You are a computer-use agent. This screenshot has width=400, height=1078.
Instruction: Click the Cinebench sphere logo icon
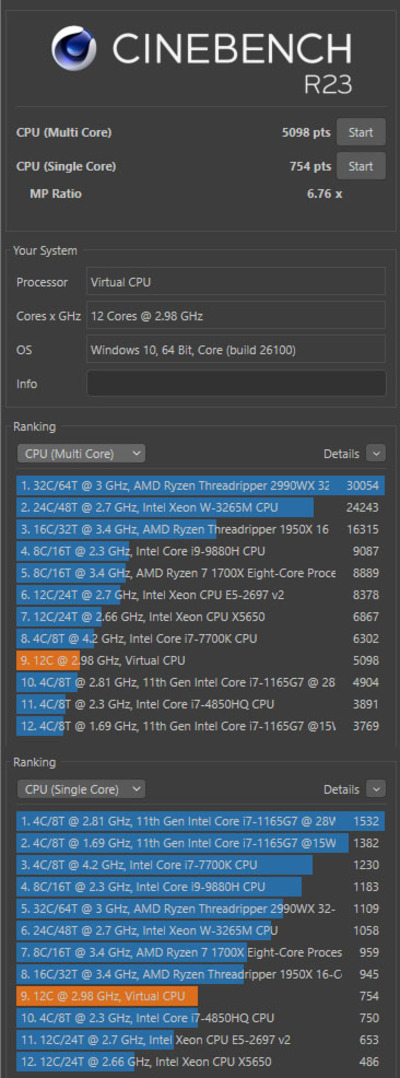[x=75, y=49]
